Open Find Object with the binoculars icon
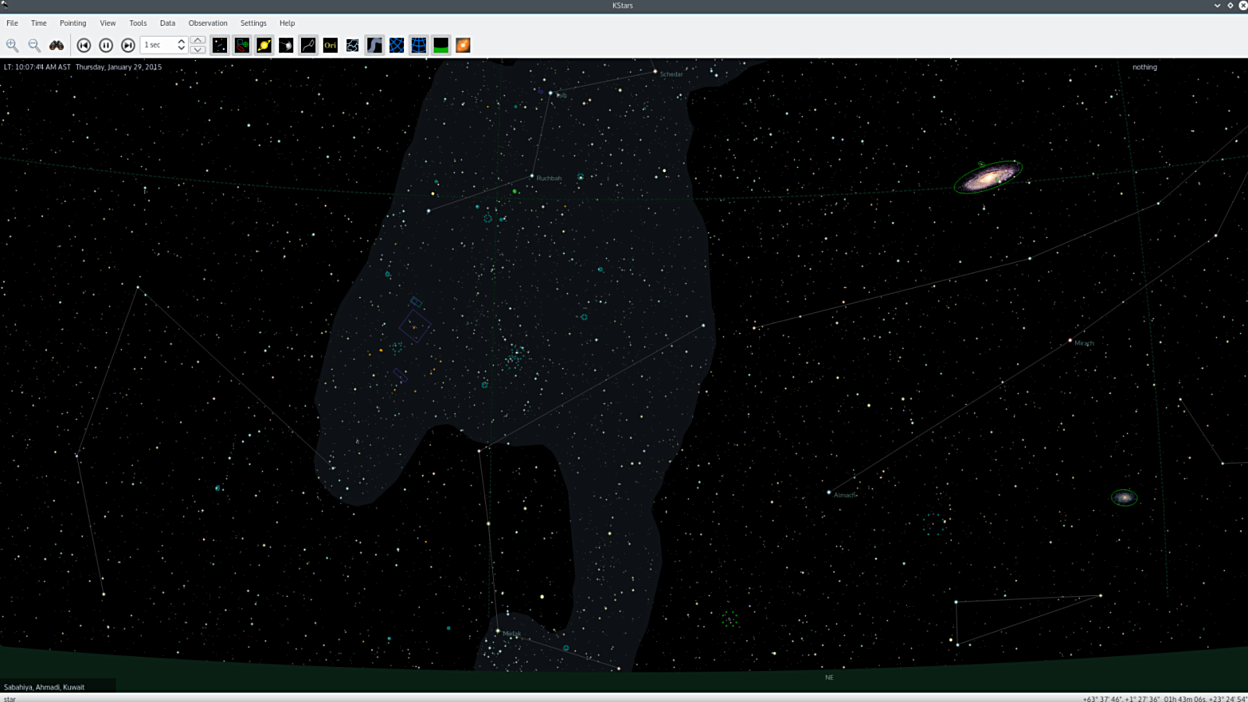 pos(57,45)
